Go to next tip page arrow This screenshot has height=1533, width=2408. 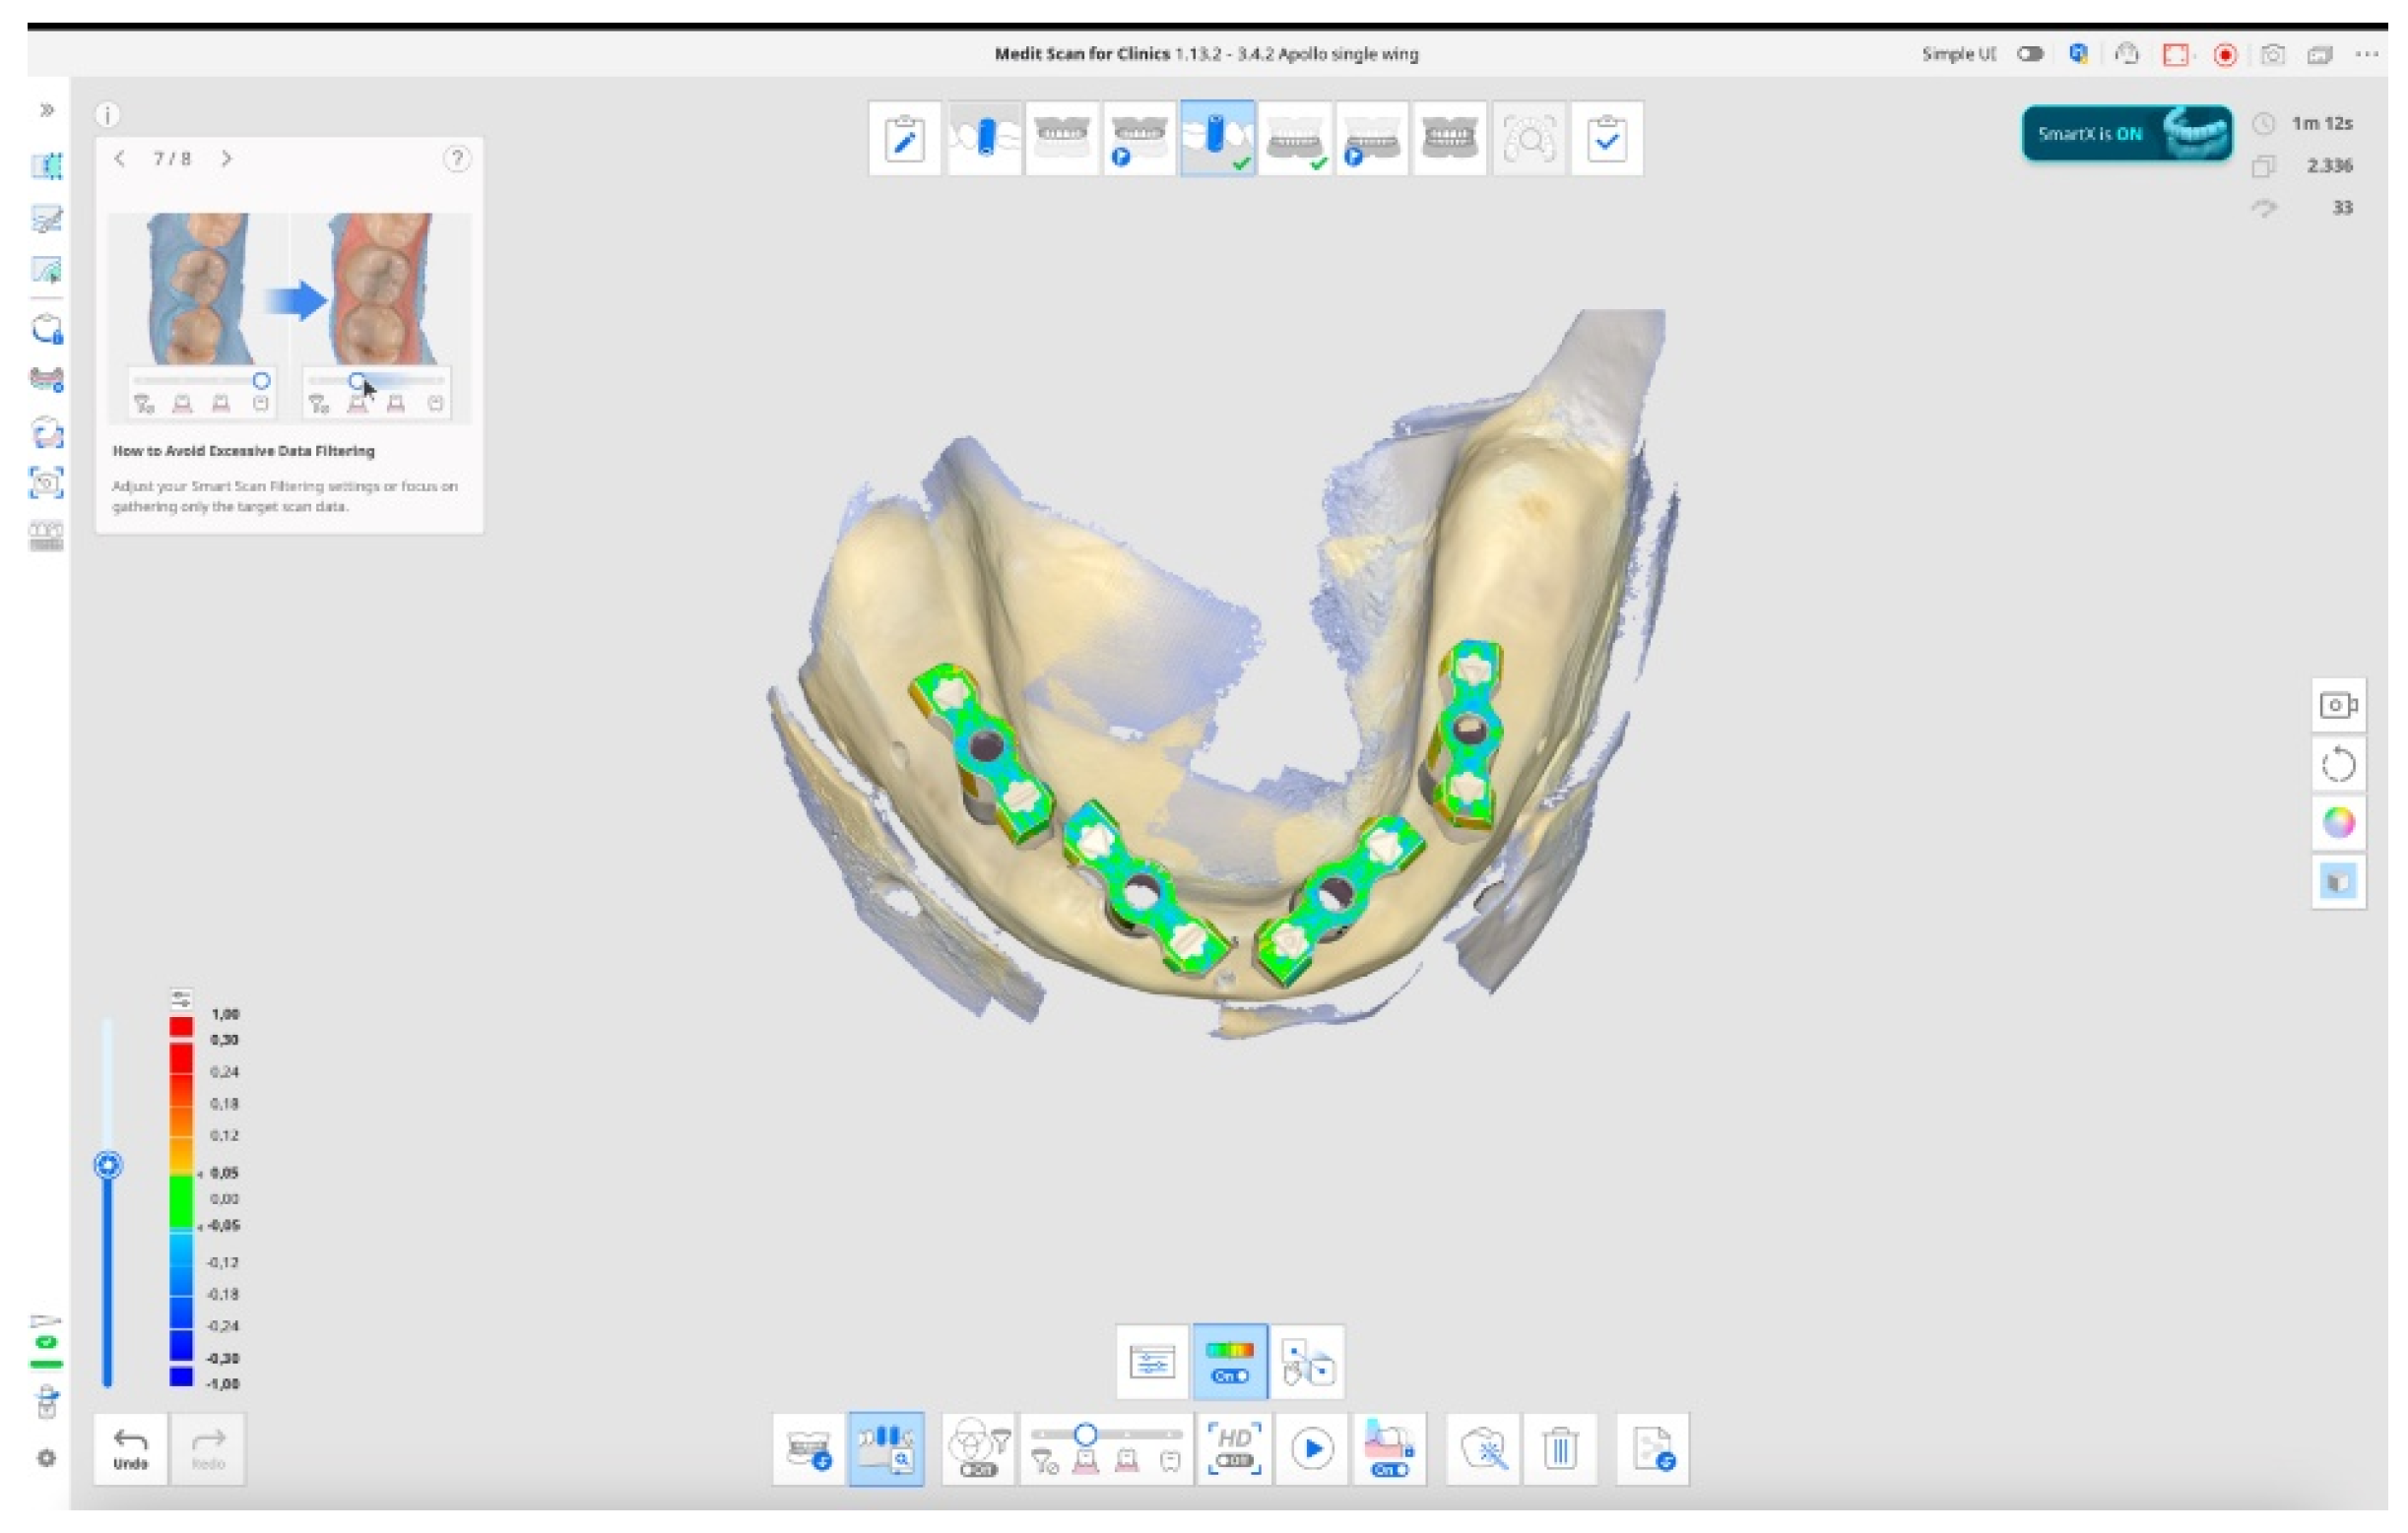(227, 159)
